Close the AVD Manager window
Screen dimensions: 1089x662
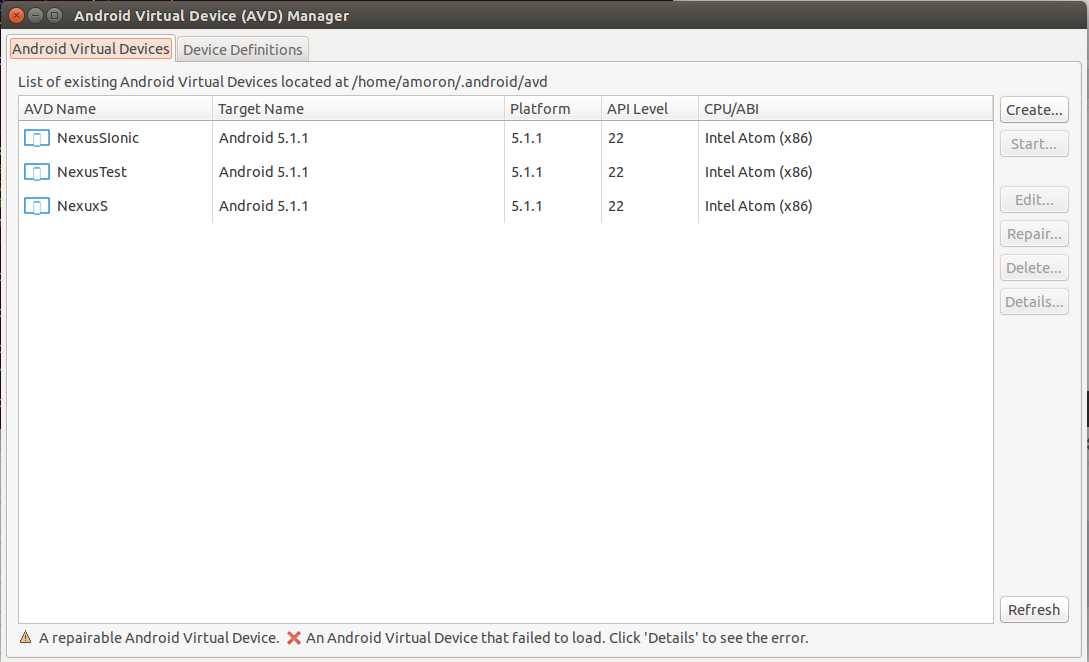pos(17,15)
